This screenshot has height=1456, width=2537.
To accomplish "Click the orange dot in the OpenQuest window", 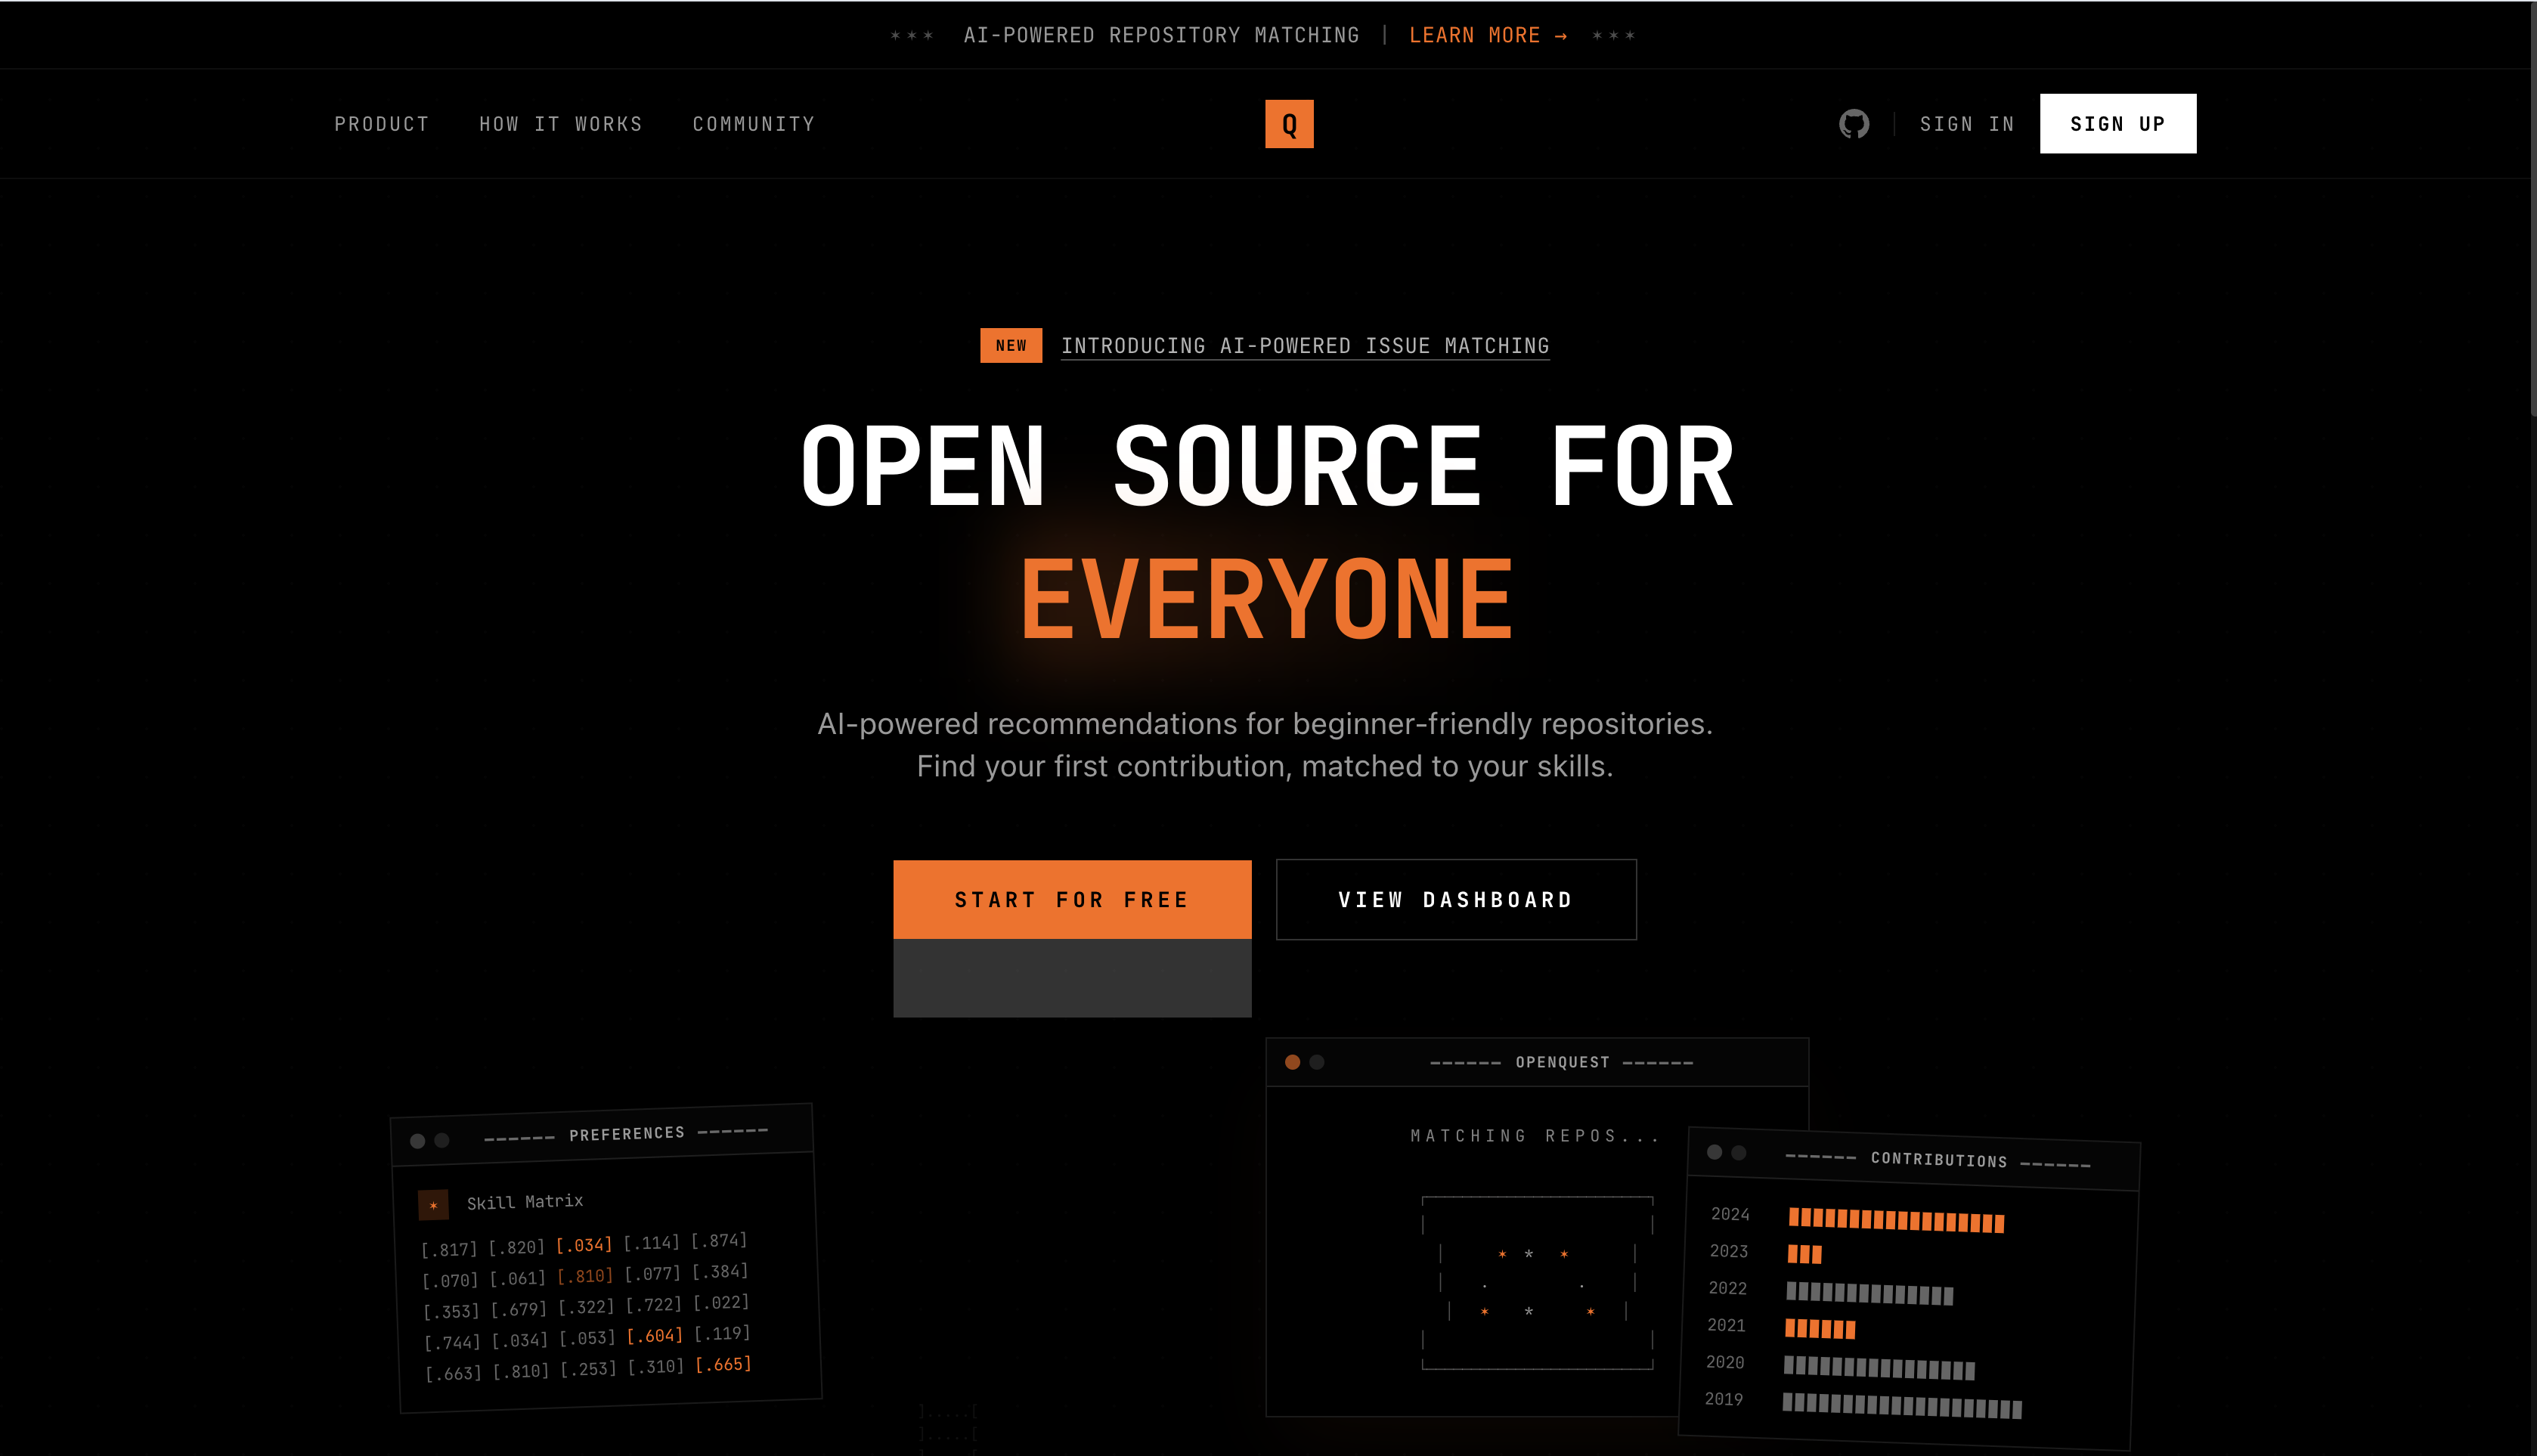I will pyautogui.click(x=1292, y=1062).
